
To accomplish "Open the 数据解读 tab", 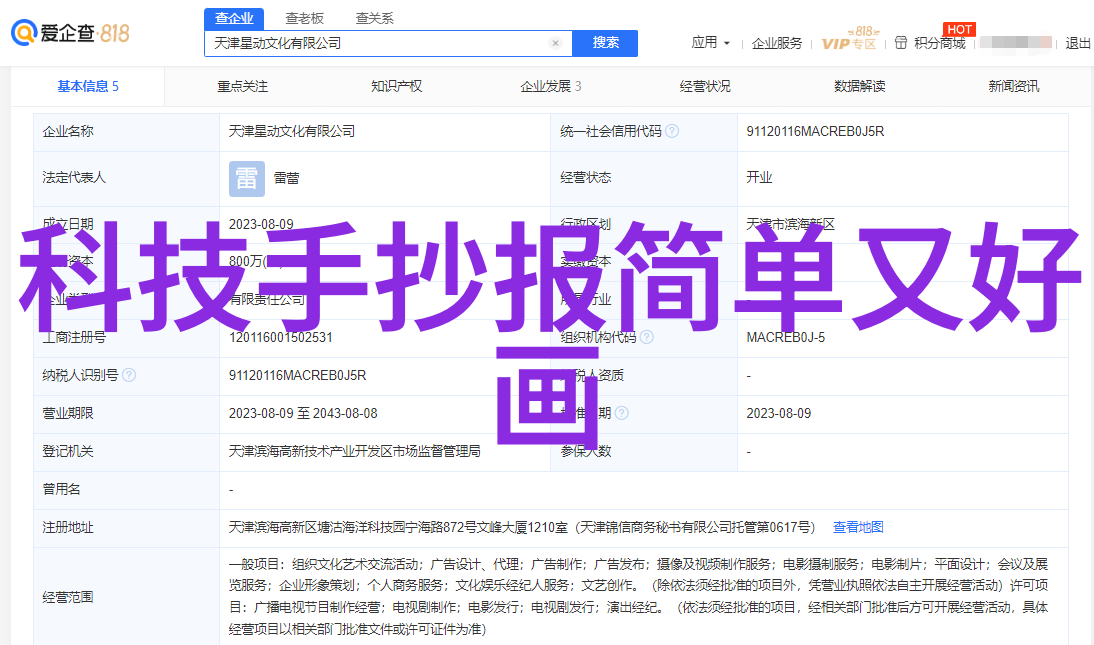I will click(860, 87).
